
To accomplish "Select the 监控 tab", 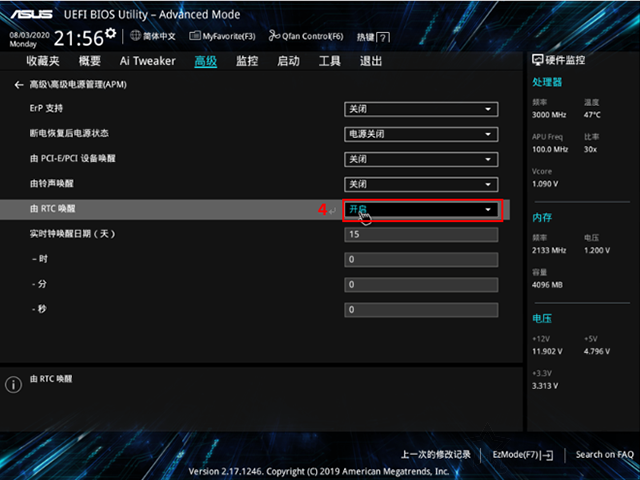I will click(x=247, y=61).
